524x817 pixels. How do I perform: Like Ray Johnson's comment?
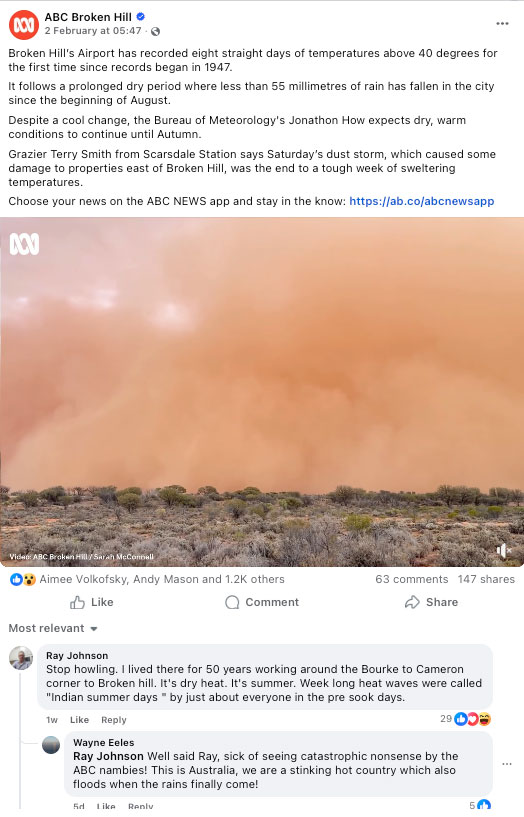click(79, 720)
